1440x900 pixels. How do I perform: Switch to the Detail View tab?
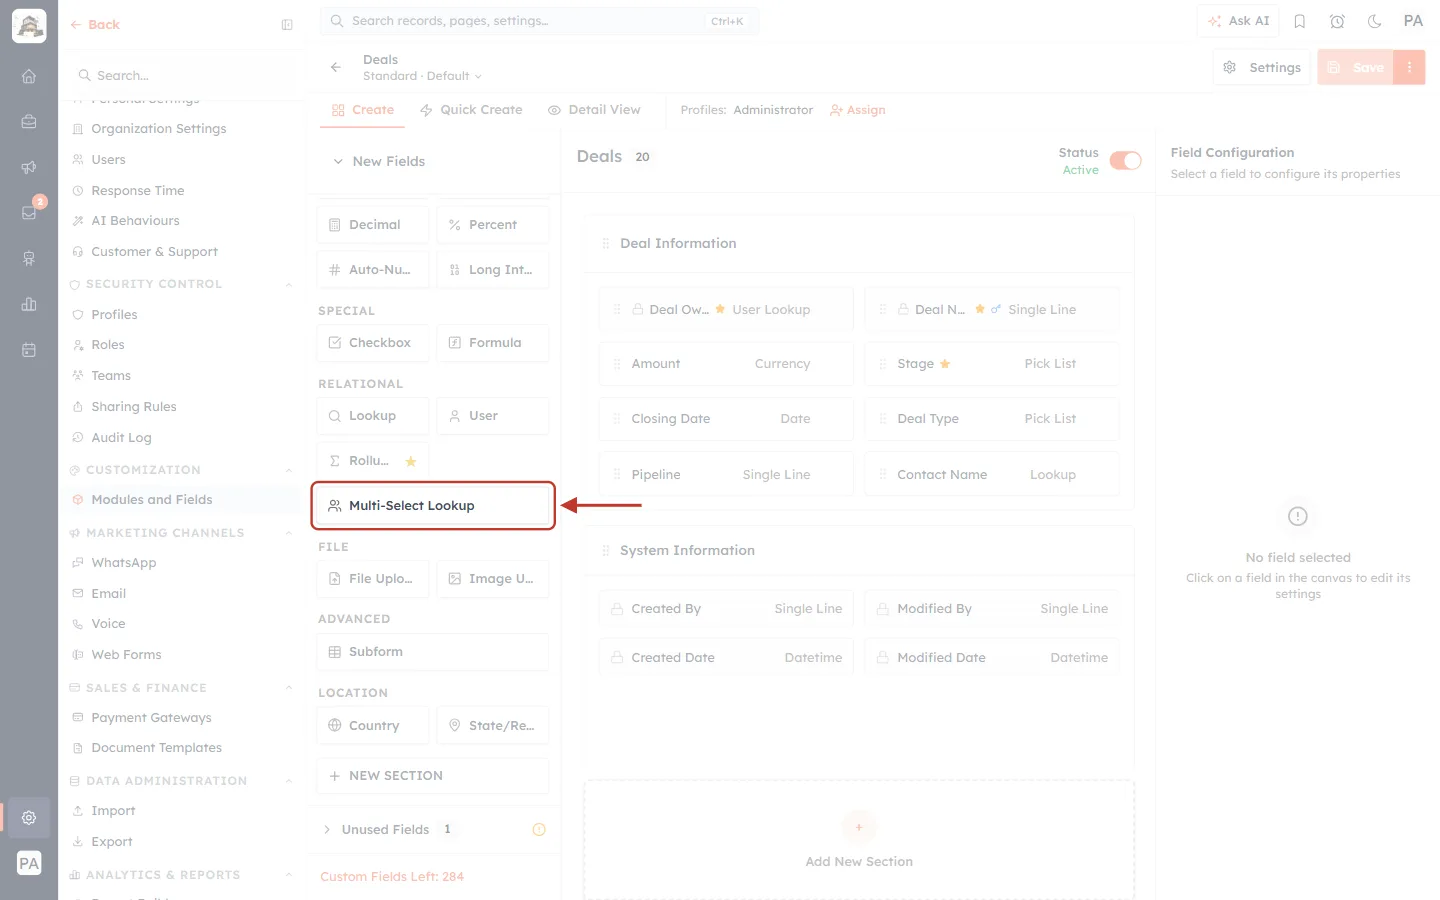(594, 110)
